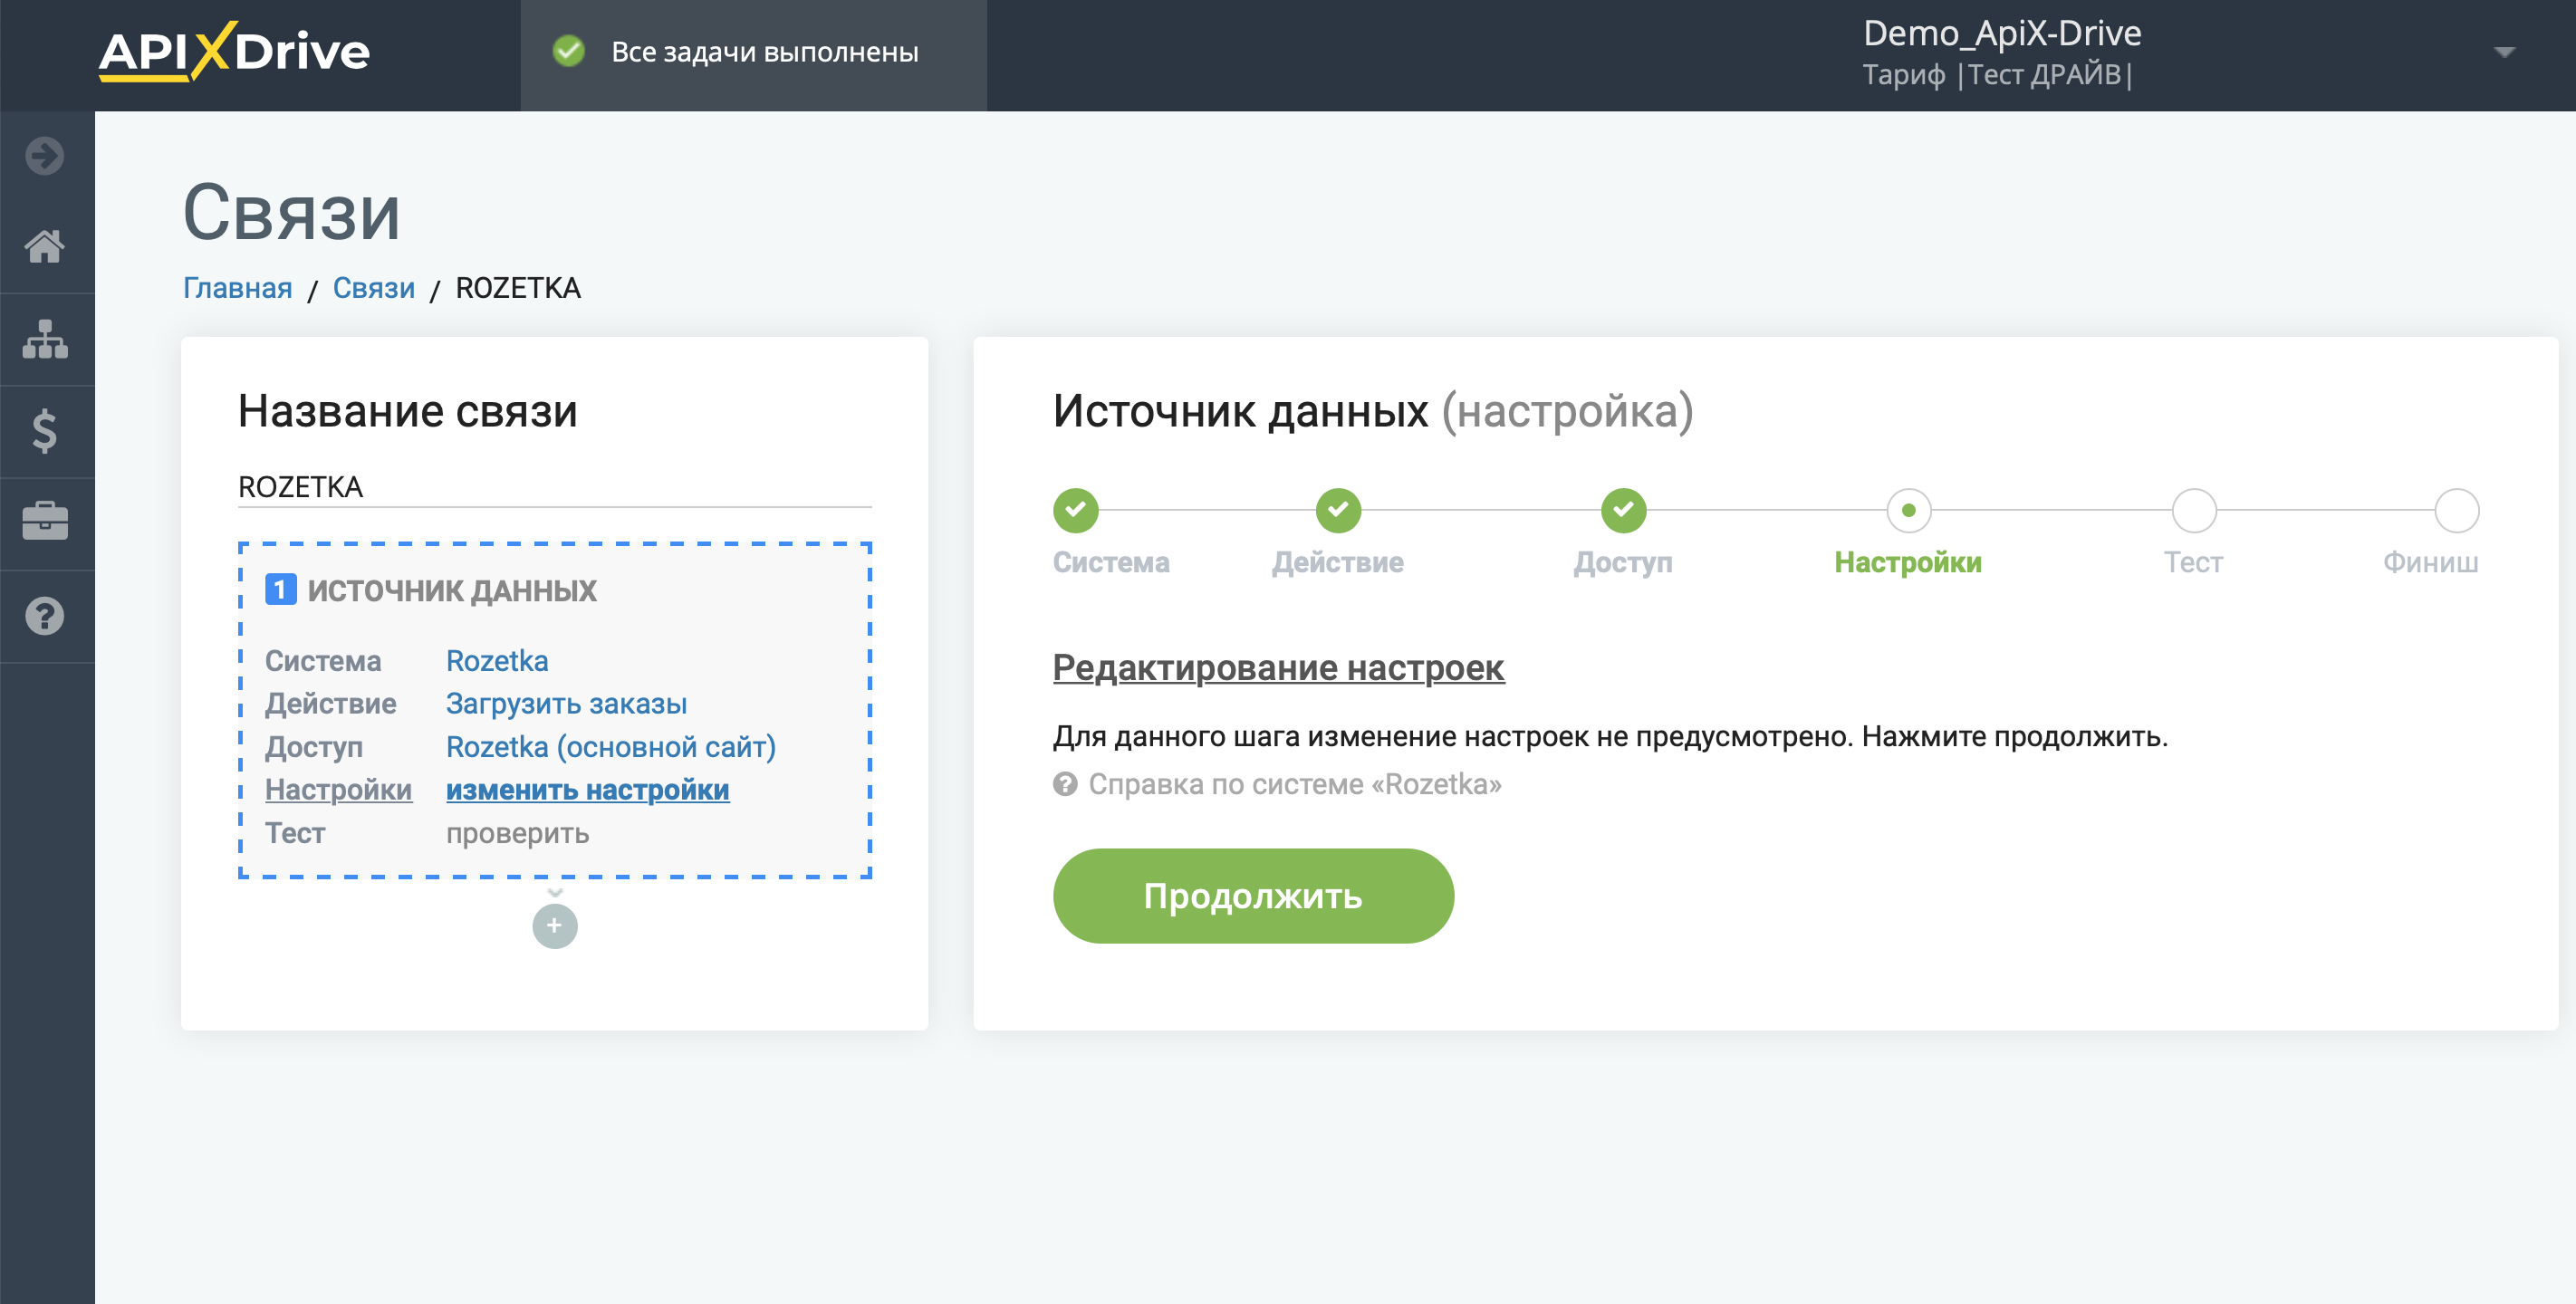Viewport: 2576px width, 1304px height.
Task: Open "Справка по системе «Rozetka»" help link
Action: (x=1295, y=784)
